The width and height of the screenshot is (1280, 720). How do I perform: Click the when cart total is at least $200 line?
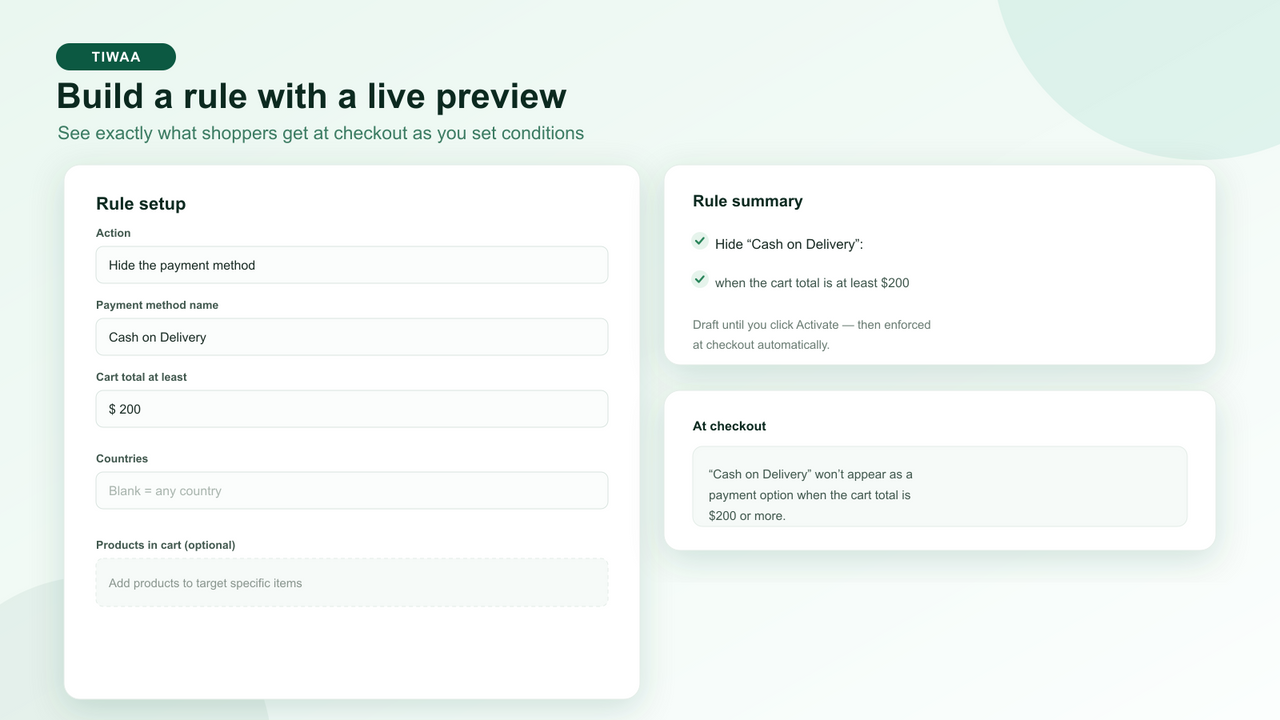[812, 283]
